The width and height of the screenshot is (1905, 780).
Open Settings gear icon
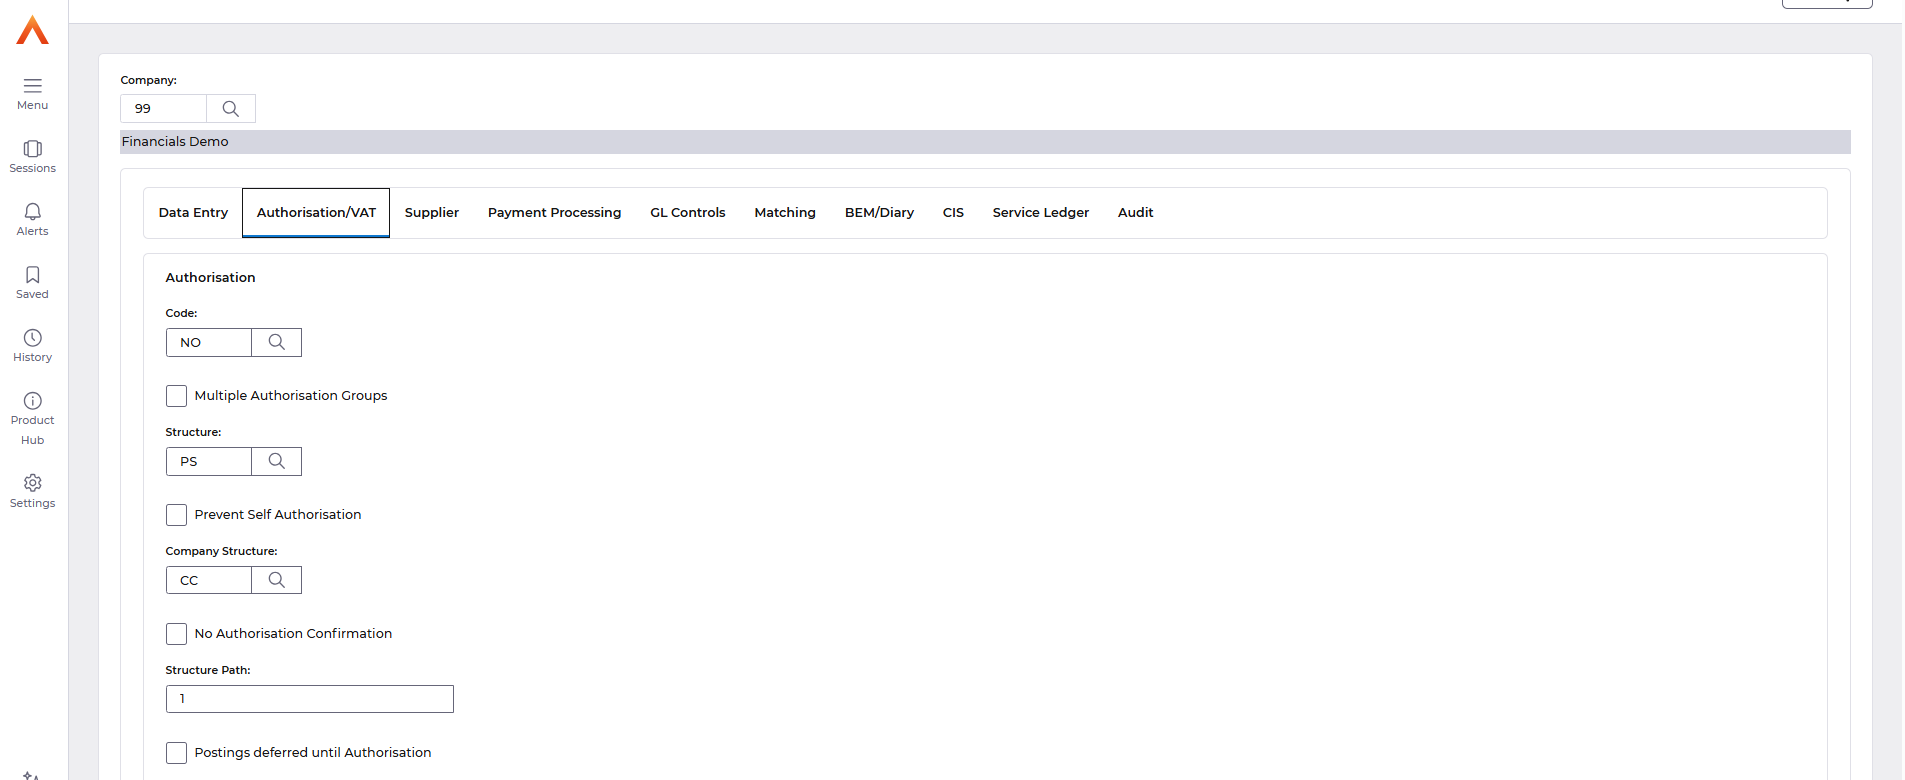tap(32, 483)
